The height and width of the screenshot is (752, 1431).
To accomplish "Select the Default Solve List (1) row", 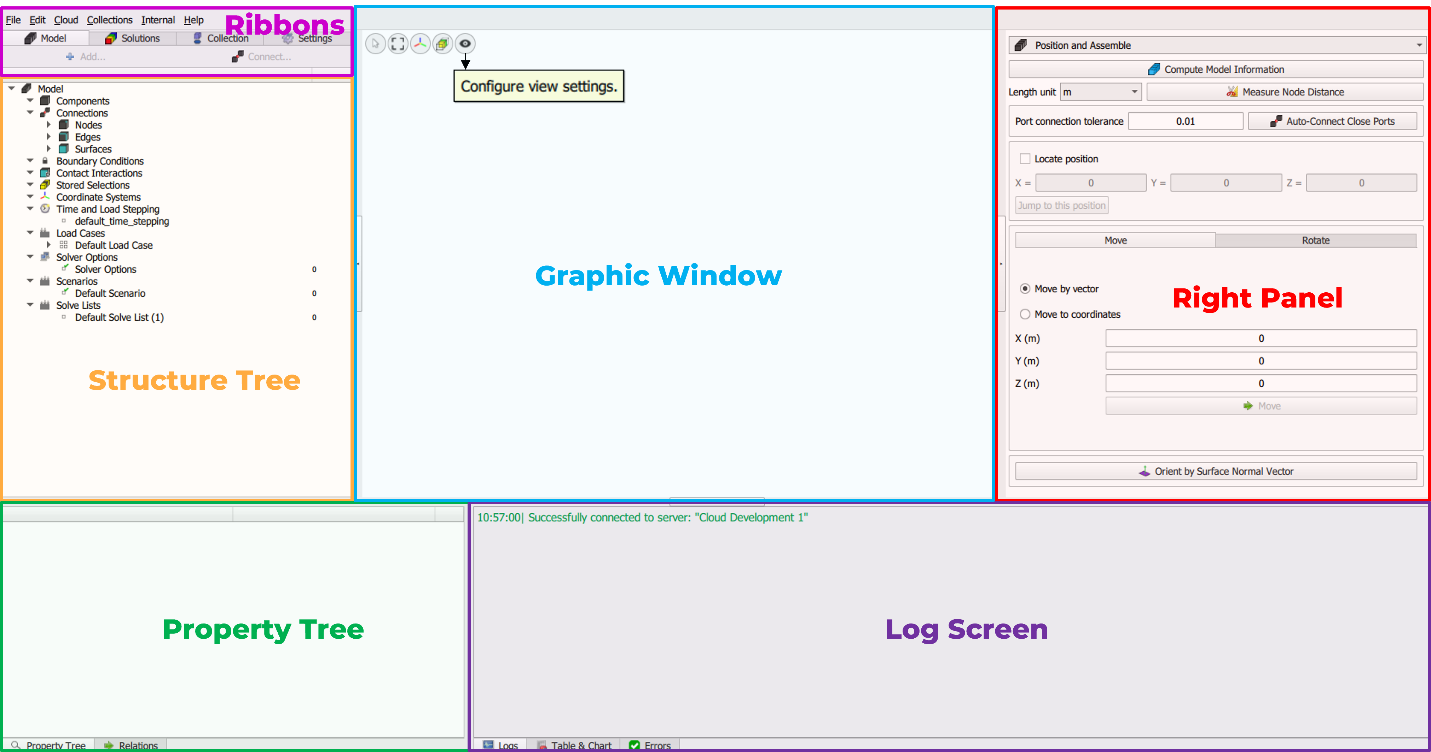I will pos(119,317).
